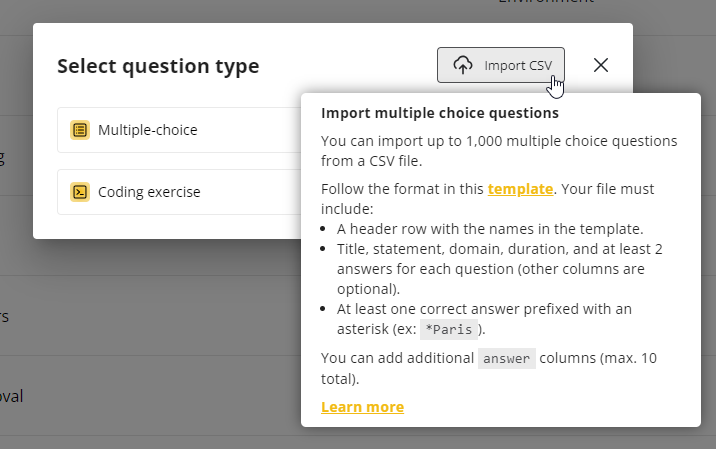
Task: Click the background row ending in "oval"
Action: (x=12, y=396)
